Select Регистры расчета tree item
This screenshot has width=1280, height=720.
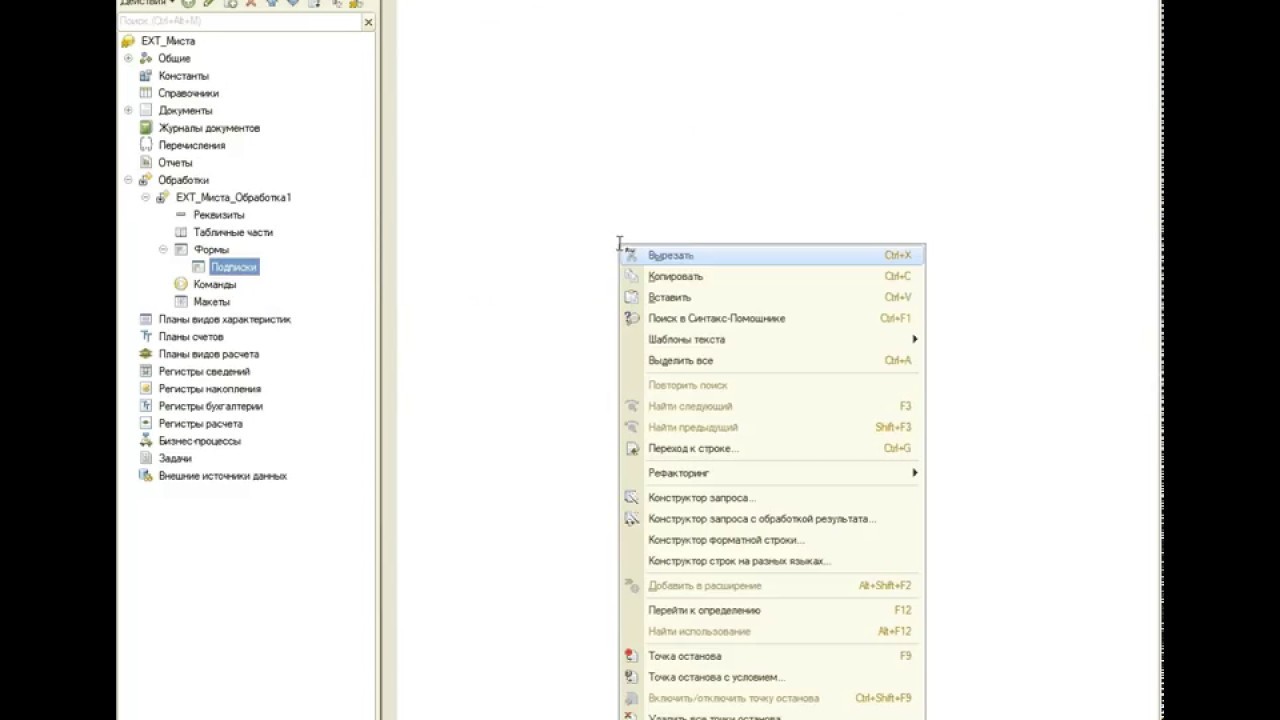point(200,423)
